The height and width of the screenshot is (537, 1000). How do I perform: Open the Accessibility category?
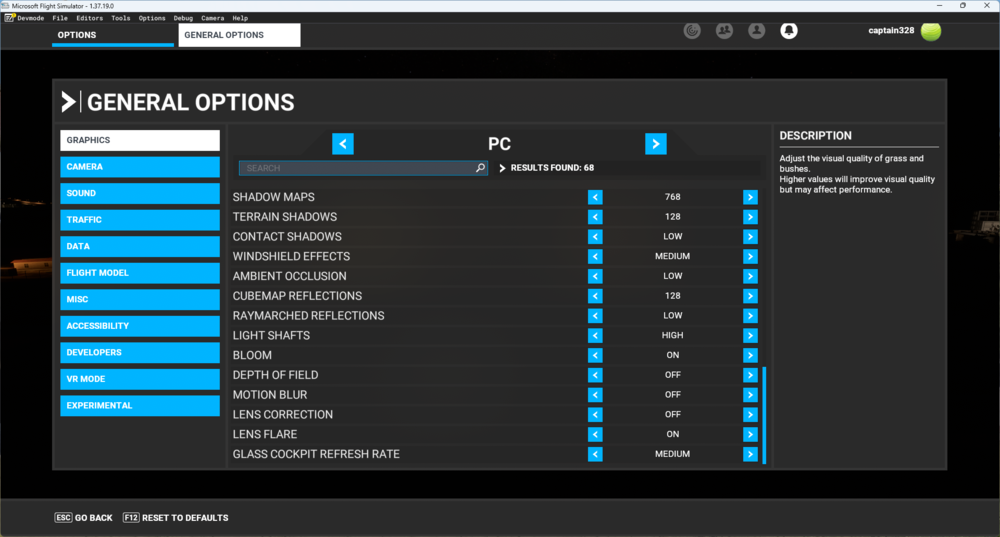(140, 326)
